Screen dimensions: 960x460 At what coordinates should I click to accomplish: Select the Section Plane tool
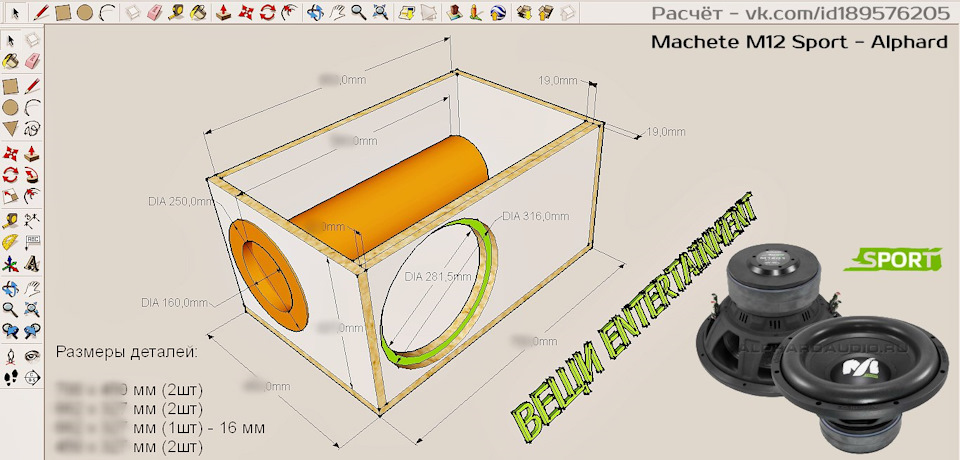click(32, 377)
